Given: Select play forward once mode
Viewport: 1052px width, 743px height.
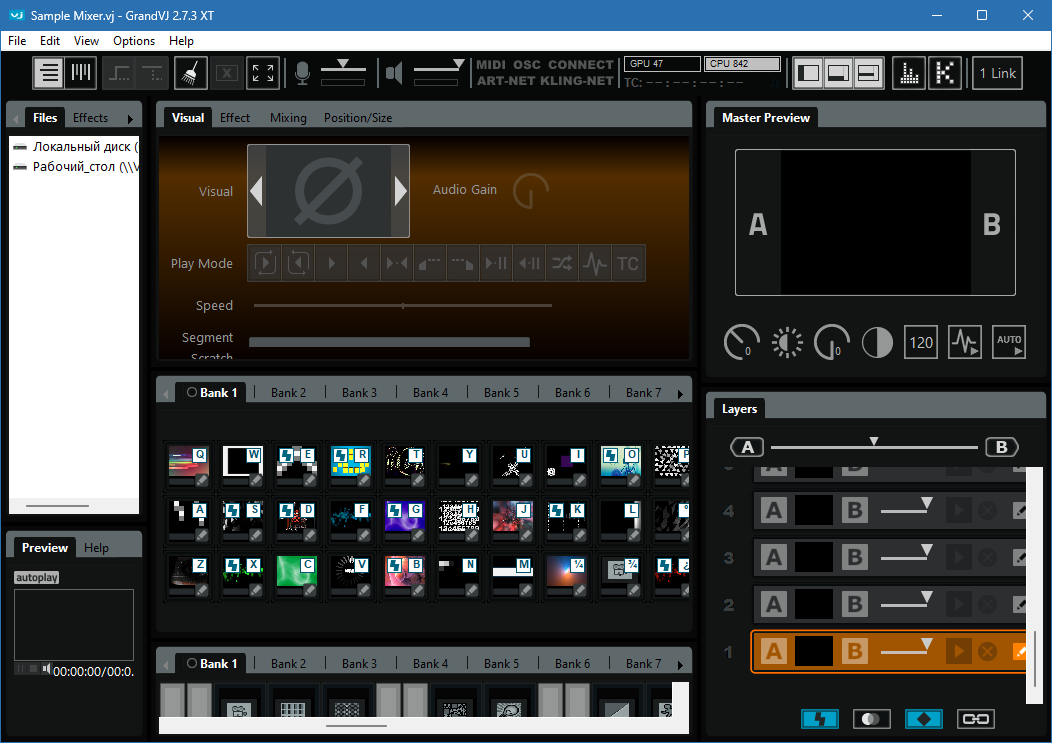Looking at the screenshot, I should [331, 263].
